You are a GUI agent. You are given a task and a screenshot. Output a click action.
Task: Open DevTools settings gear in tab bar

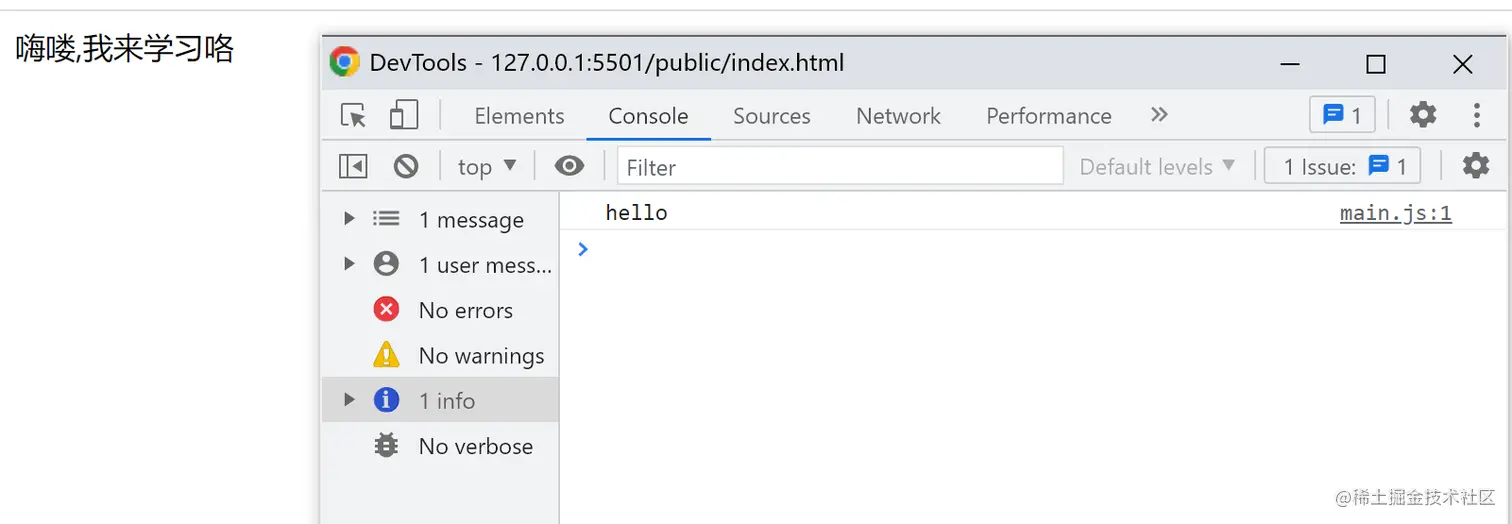click(1423, 115)
